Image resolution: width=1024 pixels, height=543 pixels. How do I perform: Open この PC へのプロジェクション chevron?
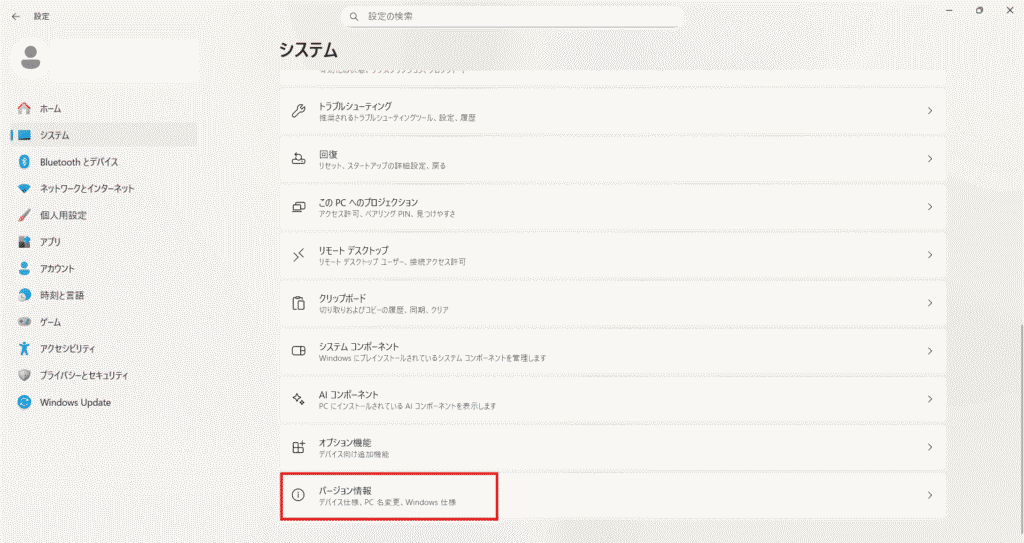tap(930, 207)
